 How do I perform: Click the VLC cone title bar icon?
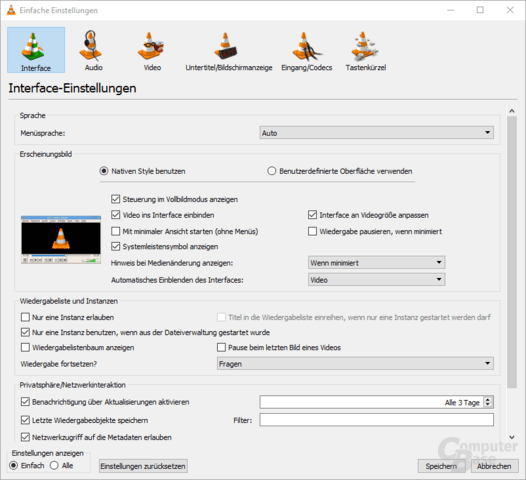[x=11, y=10]
